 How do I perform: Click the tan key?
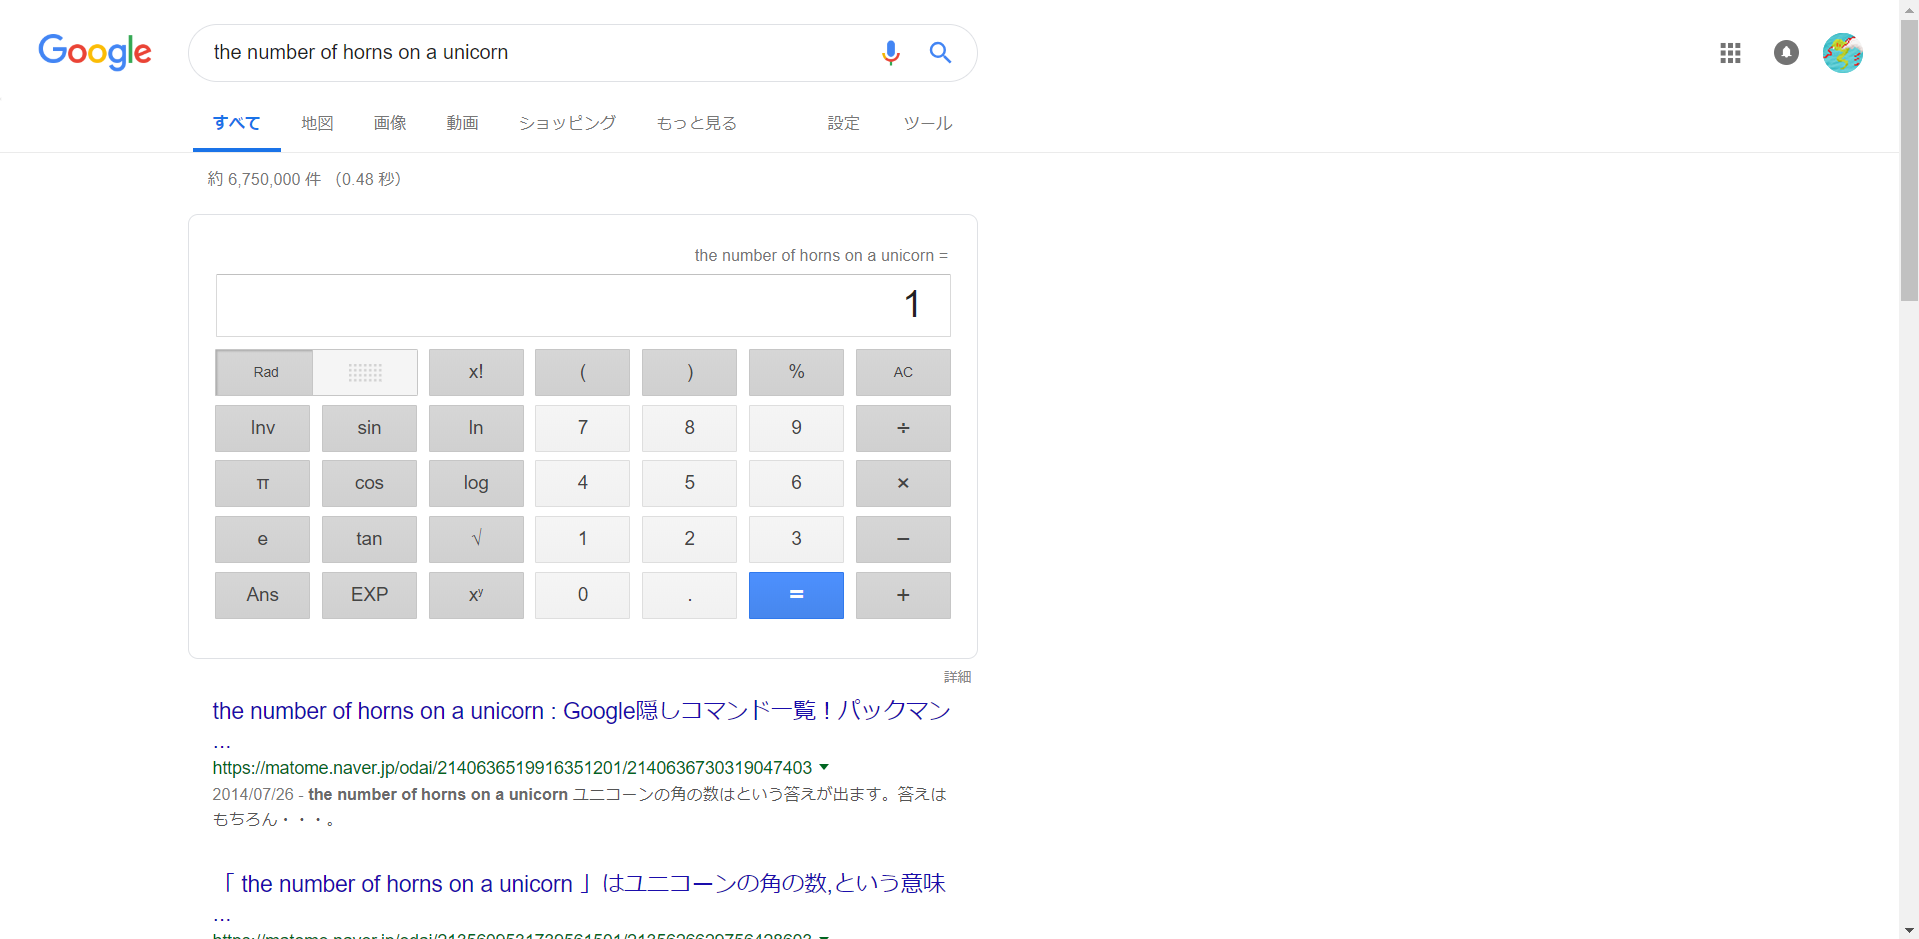click(369, 539)
